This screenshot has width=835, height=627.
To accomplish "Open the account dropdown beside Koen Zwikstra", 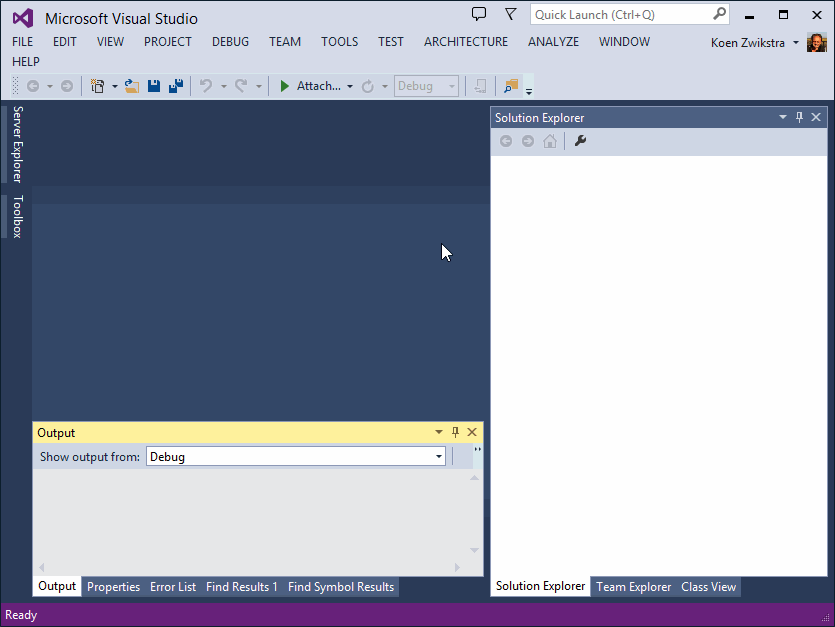I will (796, 43).
